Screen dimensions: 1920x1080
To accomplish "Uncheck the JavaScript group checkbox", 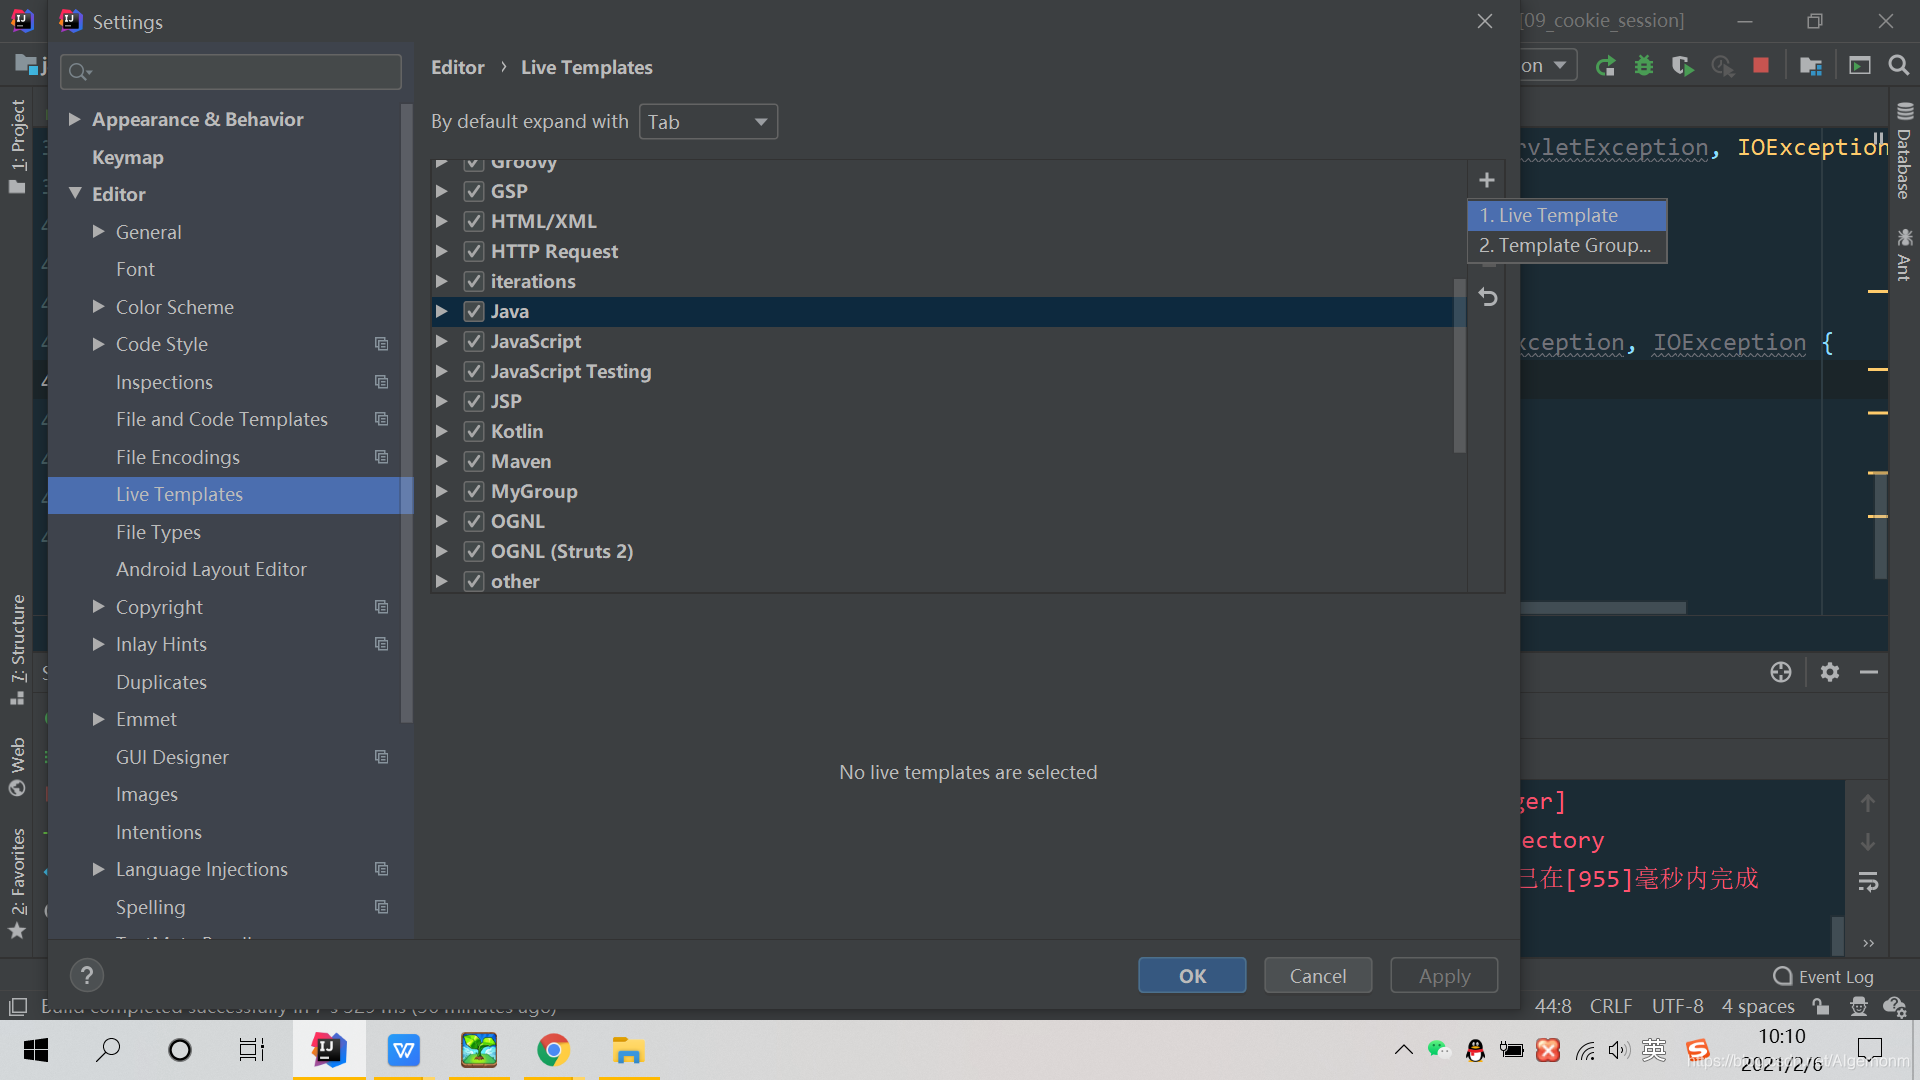I will 474,341.
